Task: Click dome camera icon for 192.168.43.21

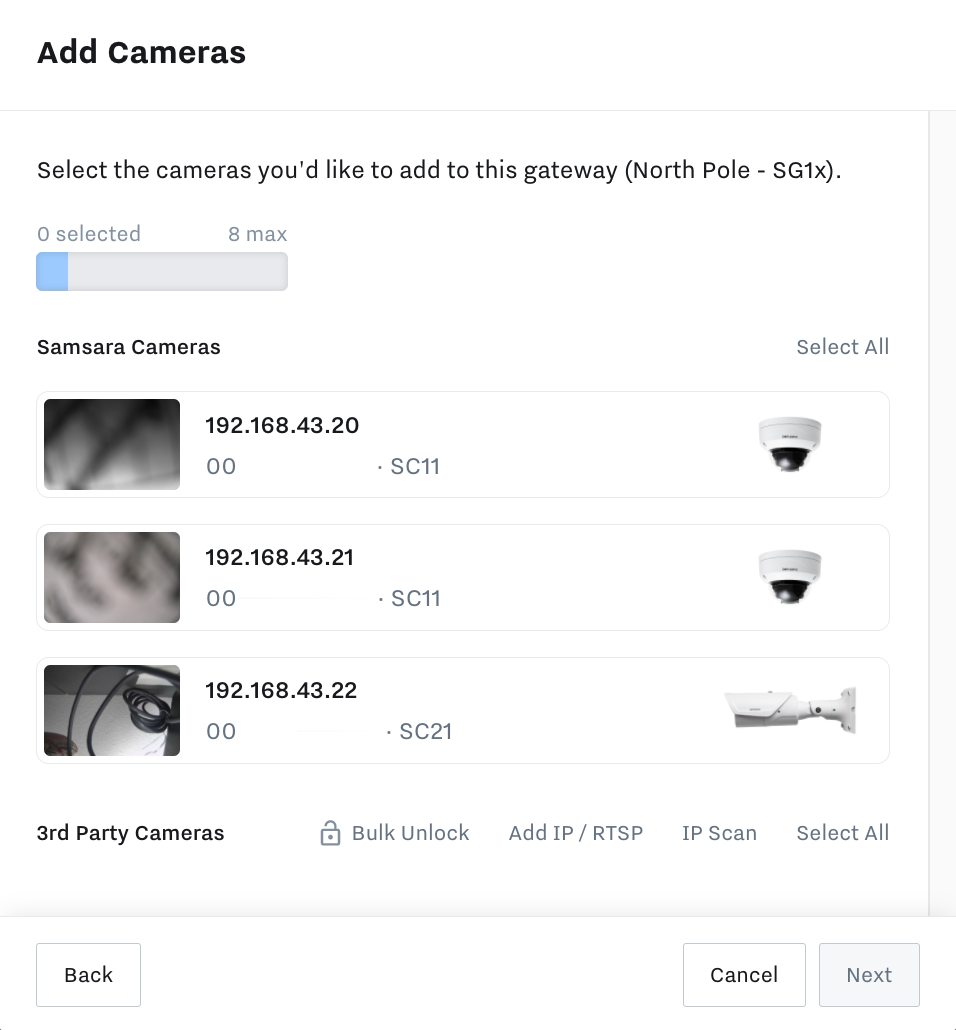Action: 790,577
